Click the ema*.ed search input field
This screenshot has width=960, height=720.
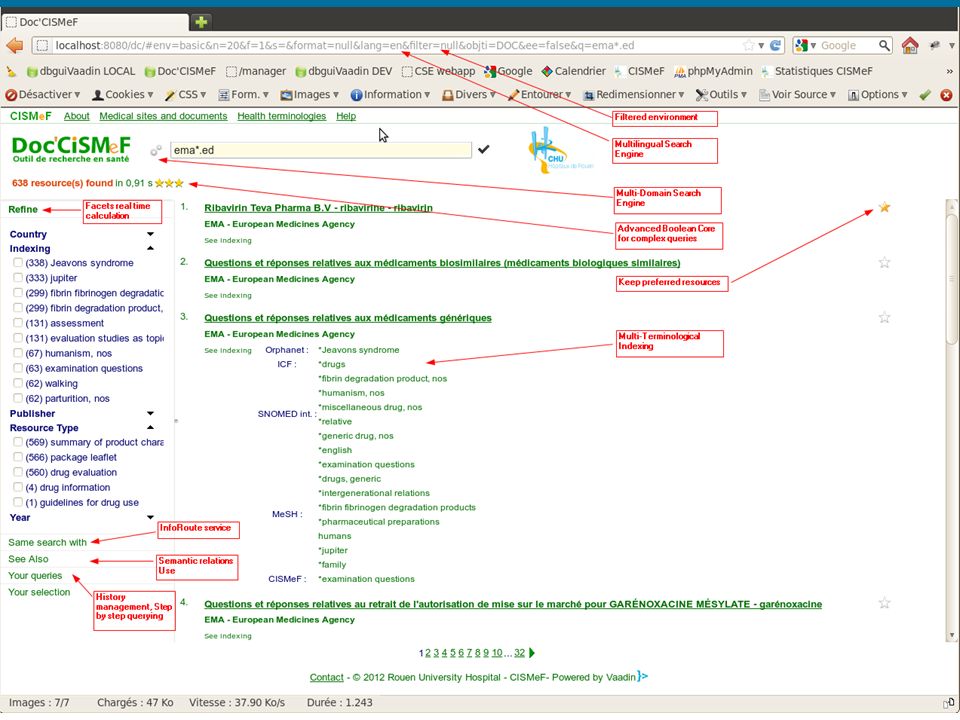(x=321, y=150)
